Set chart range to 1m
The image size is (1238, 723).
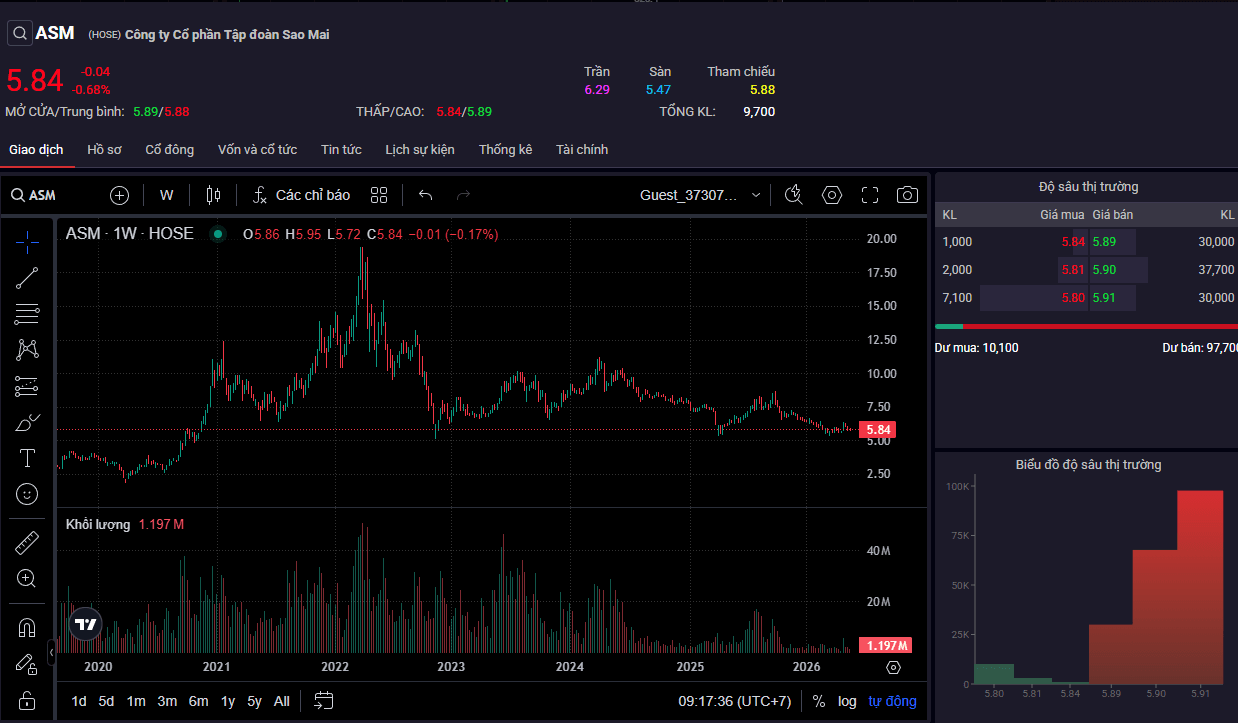(x=136, y=701)
